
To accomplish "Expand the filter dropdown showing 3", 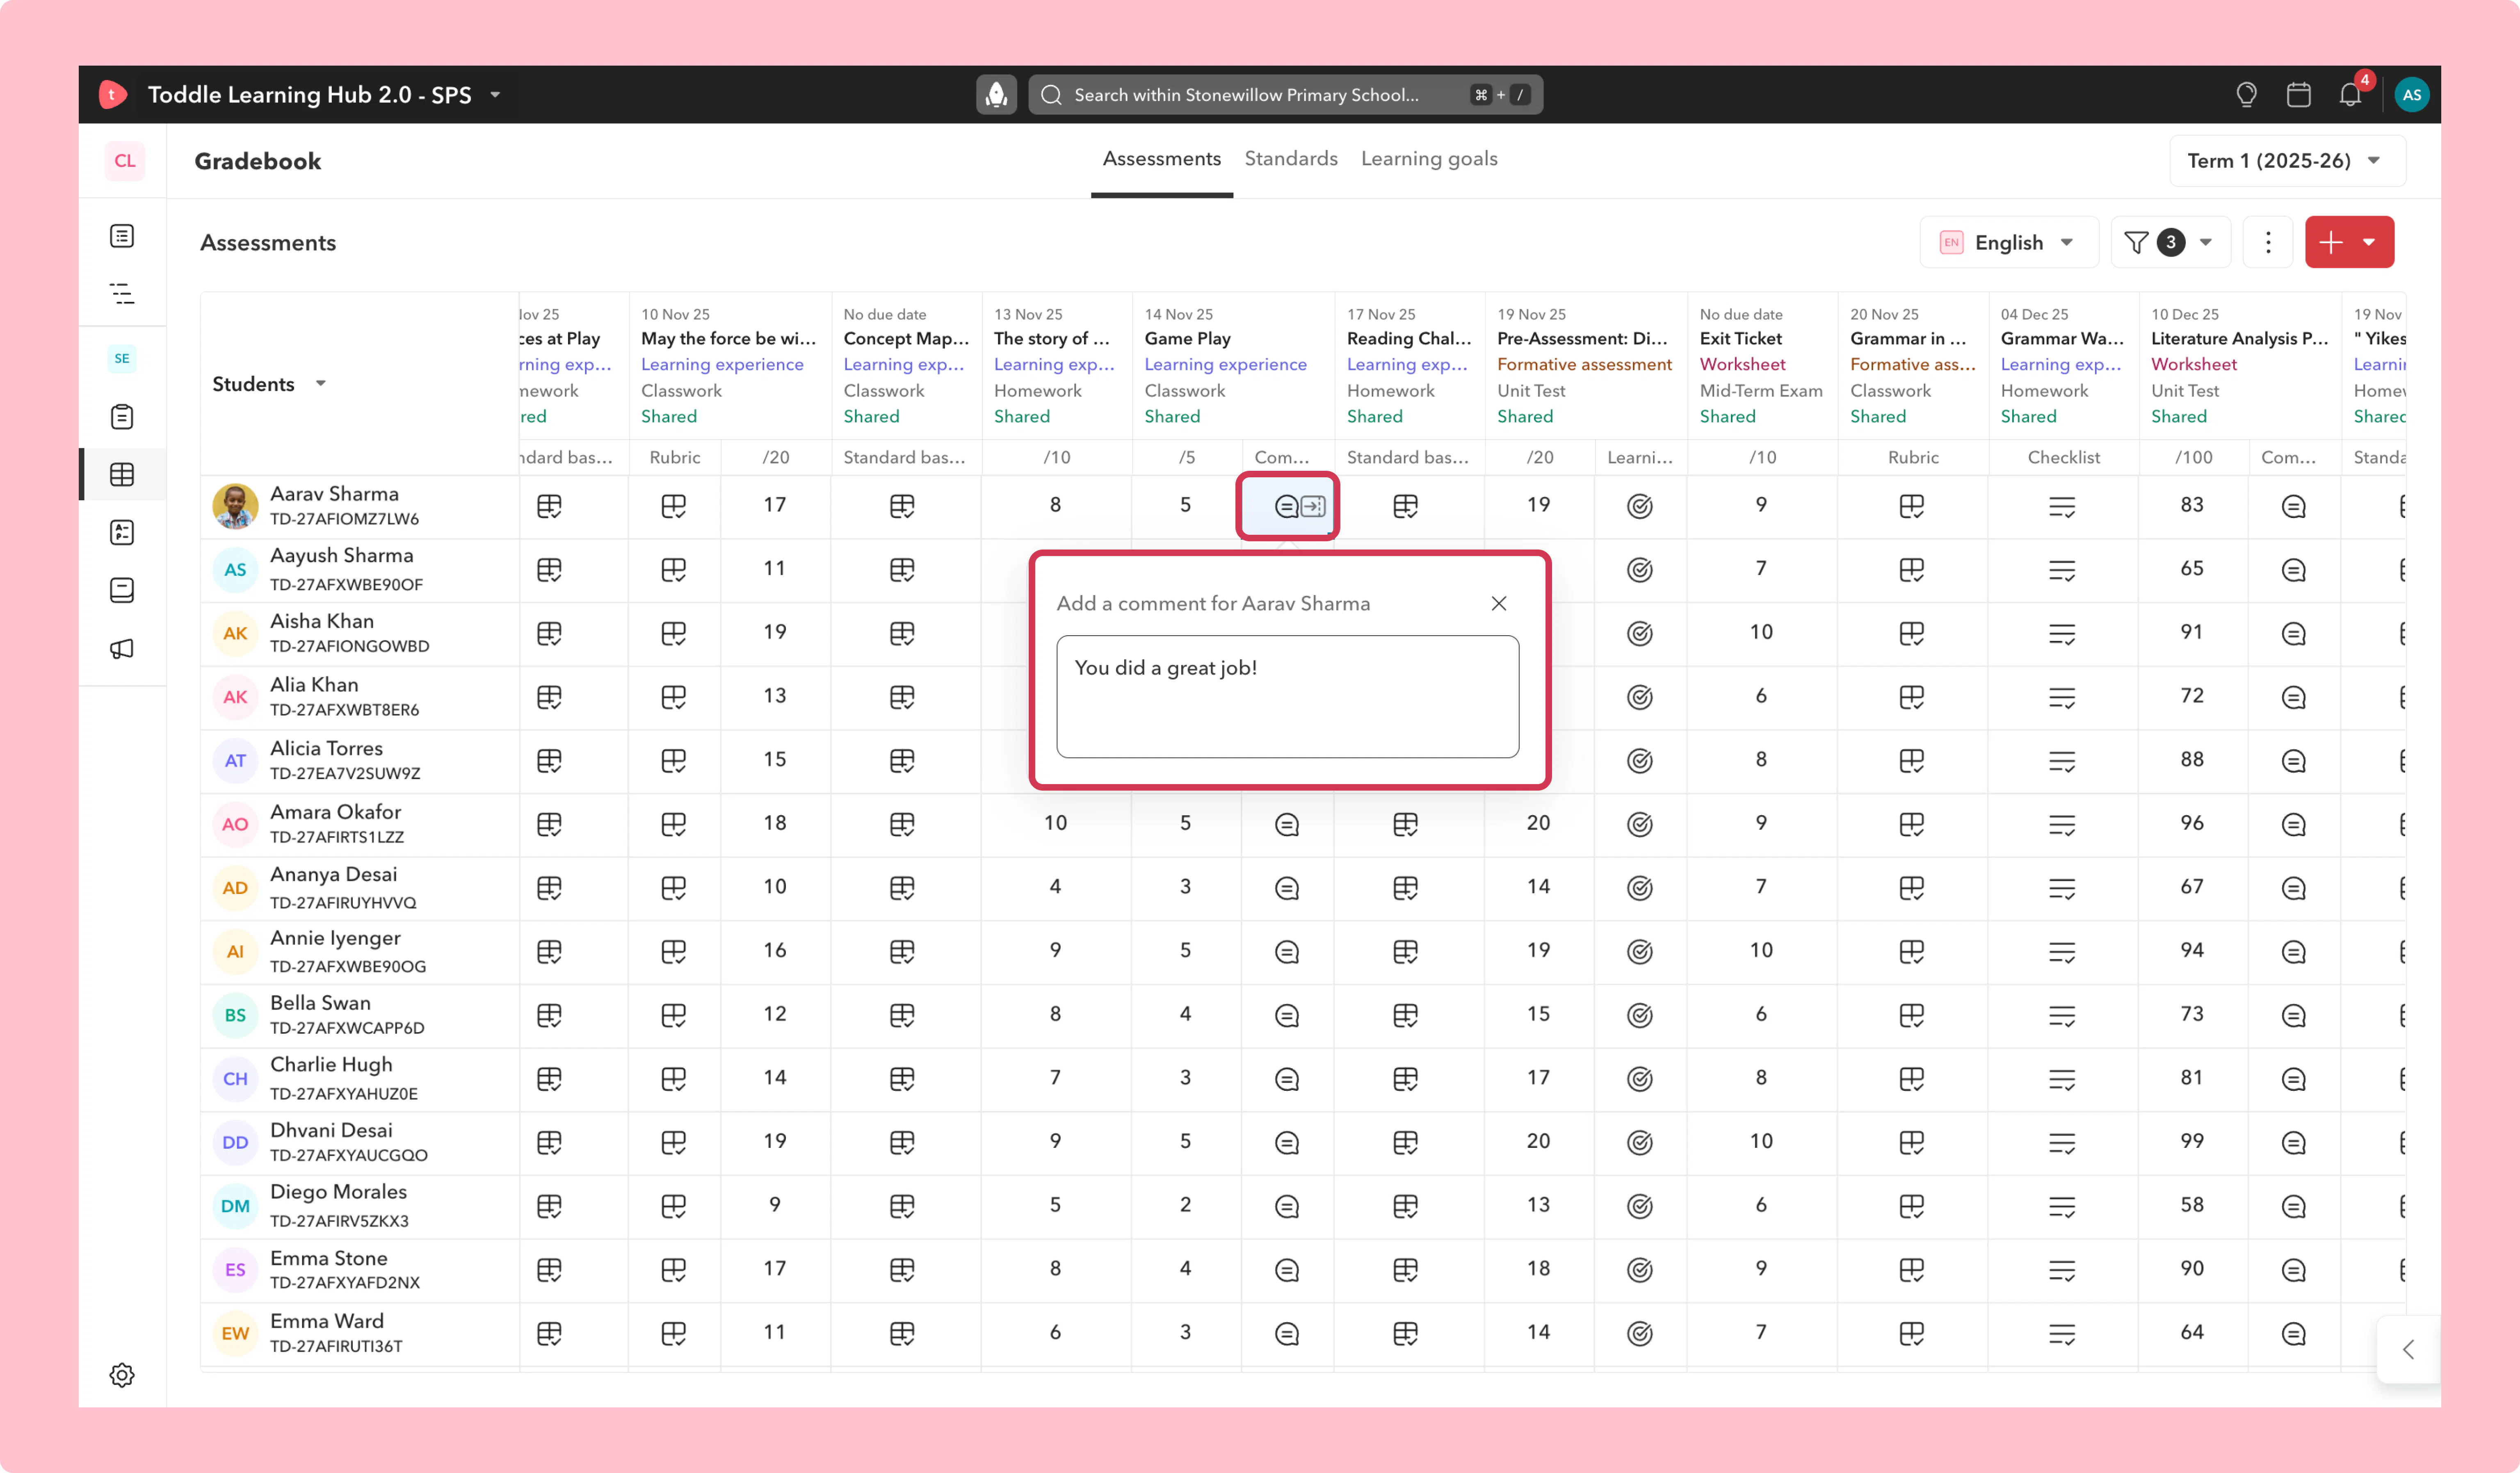I will tap(2170, 243).
